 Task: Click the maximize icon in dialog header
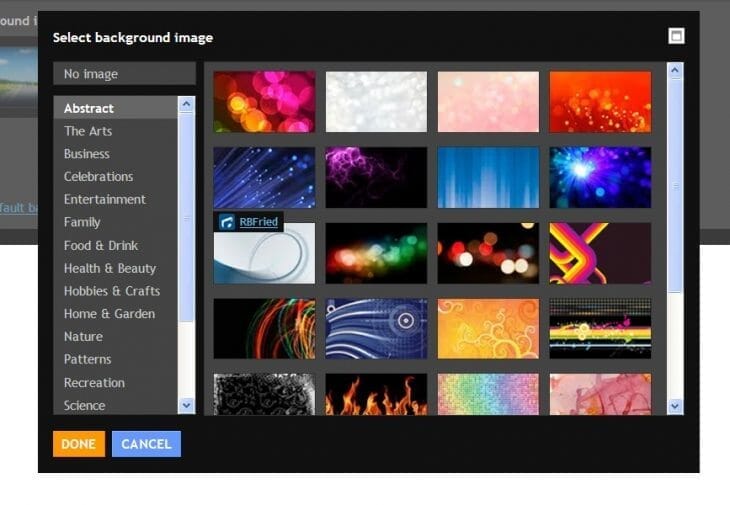tap(676, 37)
